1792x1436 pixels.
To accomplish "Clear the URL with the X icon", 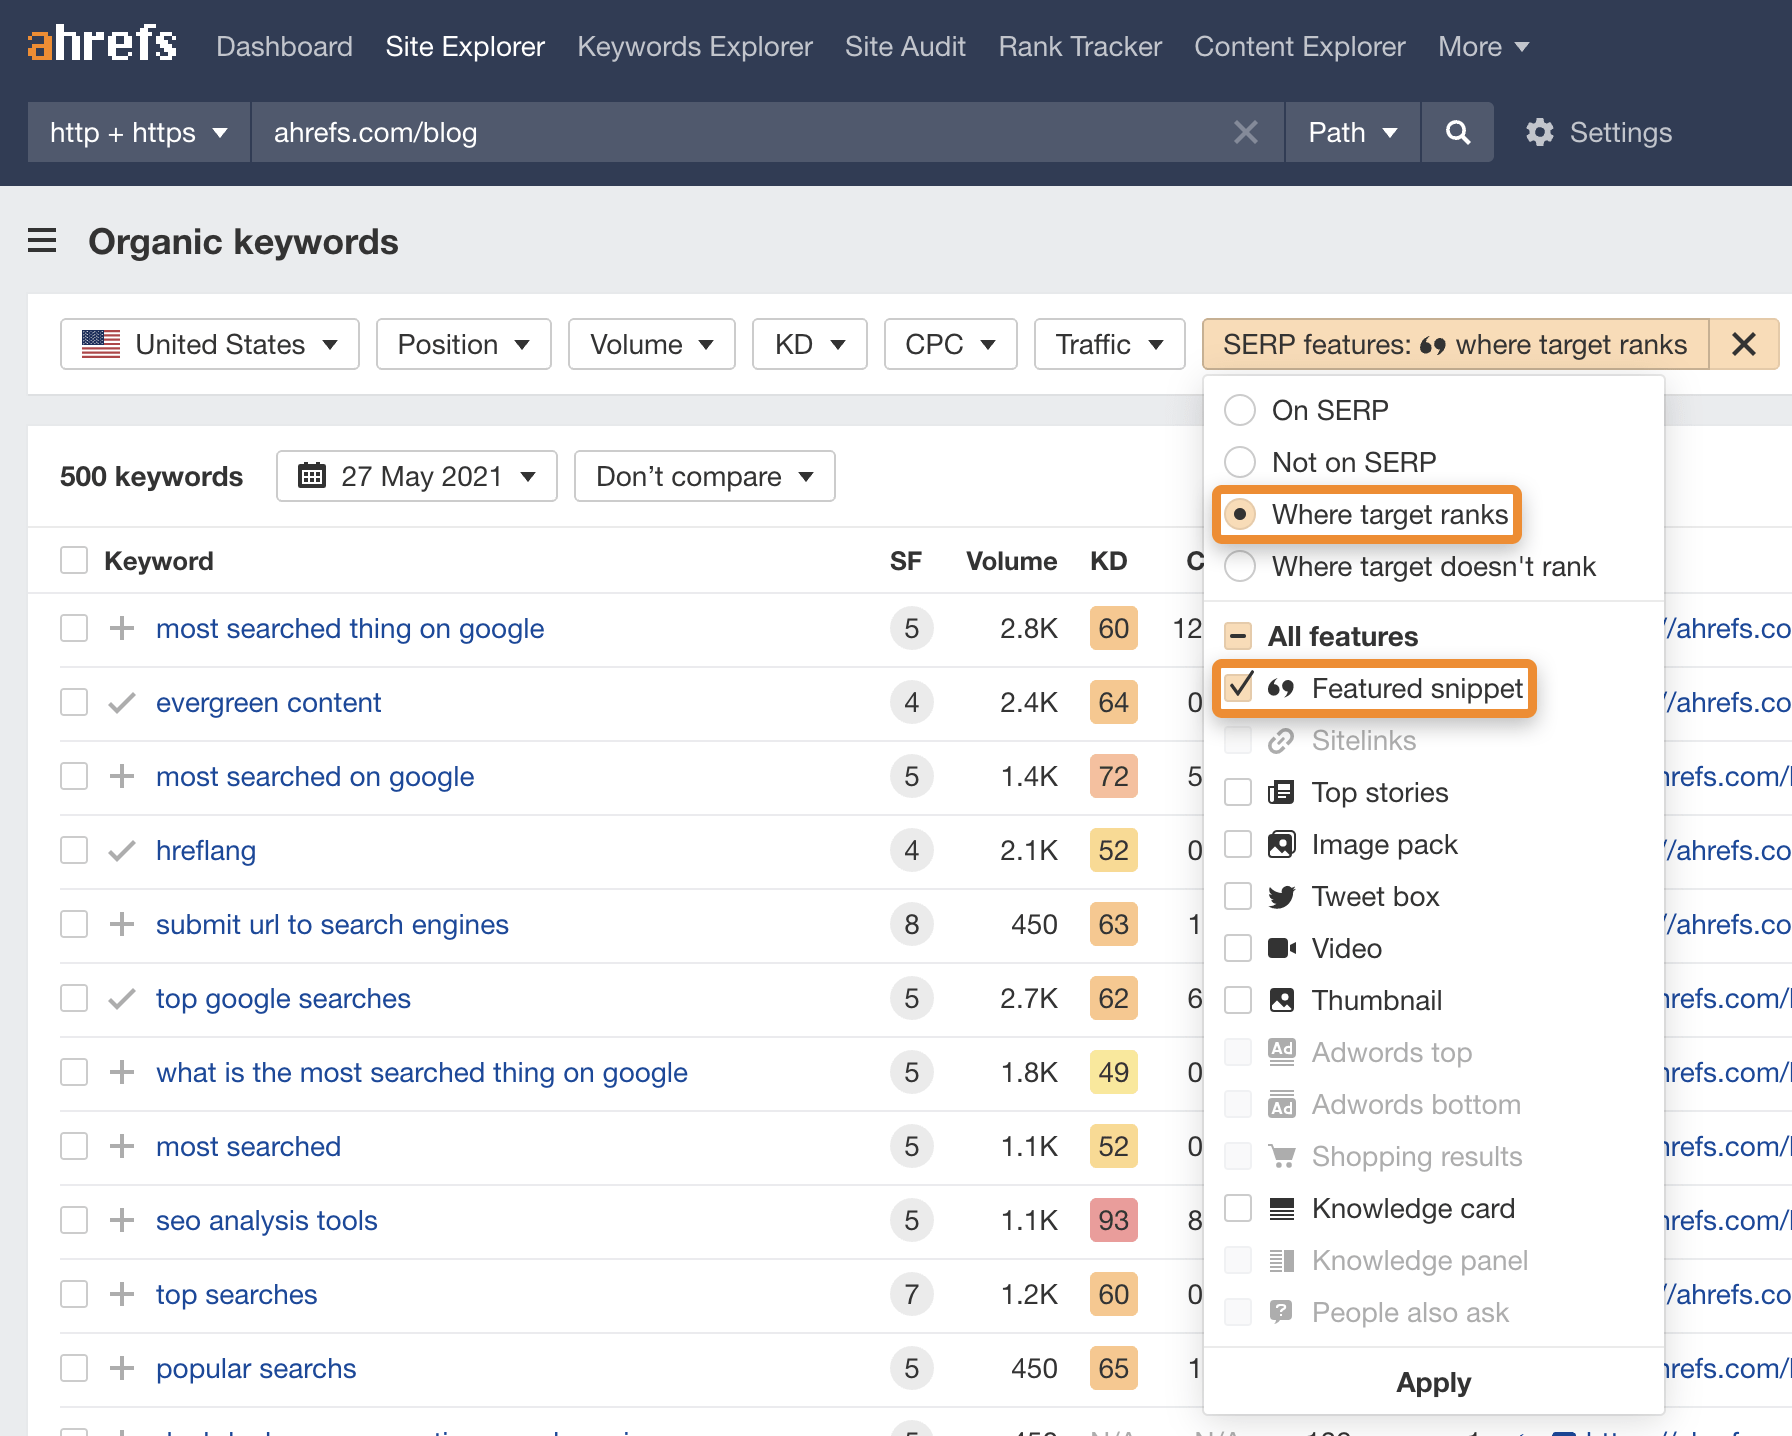I will (1245, 132).
